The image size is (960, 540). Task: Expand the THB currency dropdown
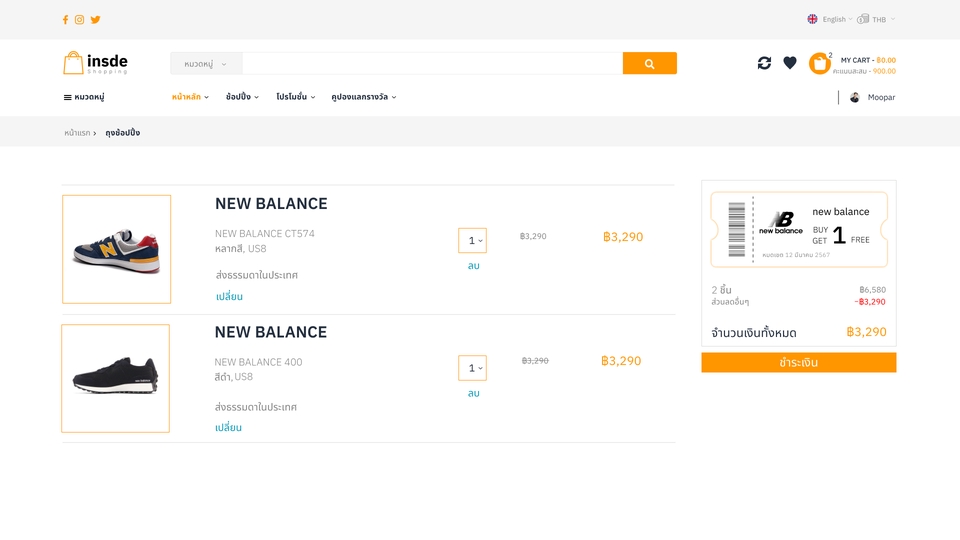pos(883,19)
